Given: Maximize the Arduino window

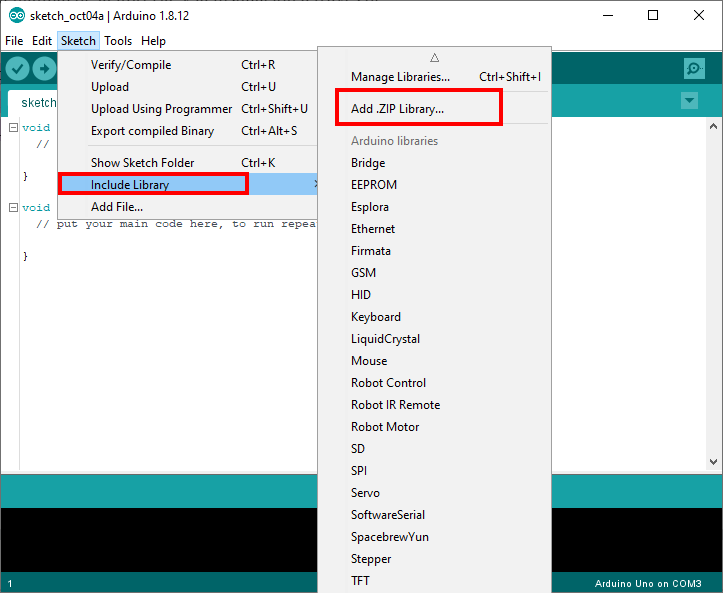Looking at the screenshot, I should 653,16.
